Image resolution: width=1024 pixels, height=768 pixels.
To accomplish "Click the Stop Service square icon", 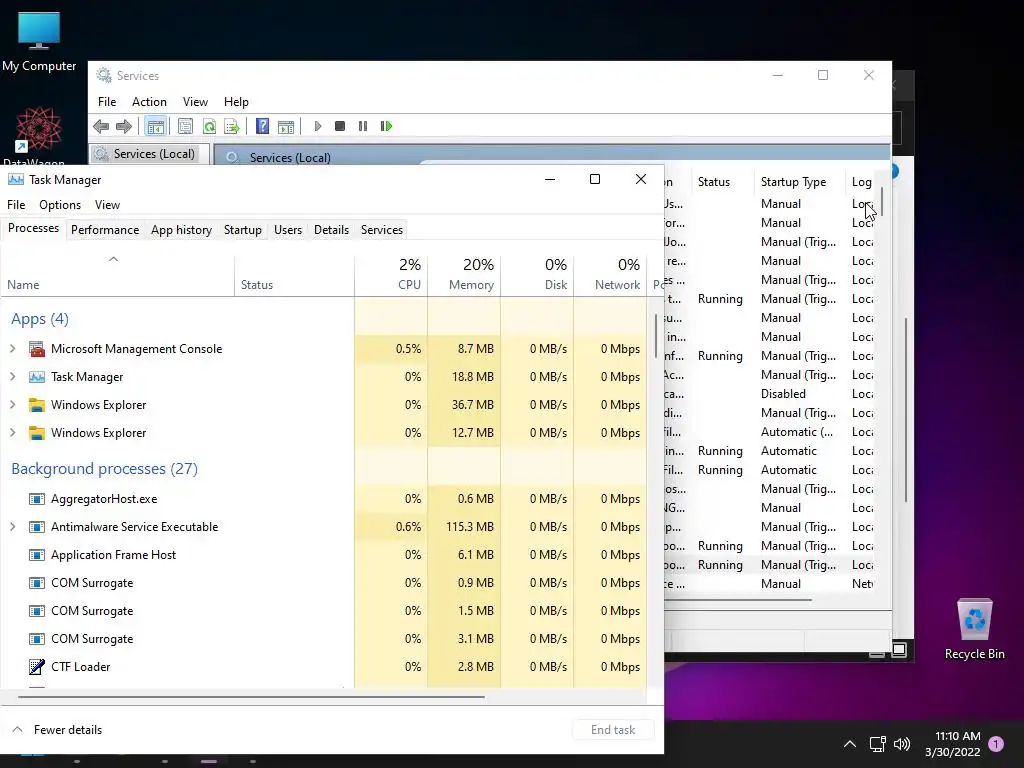I will coord(340,126).
